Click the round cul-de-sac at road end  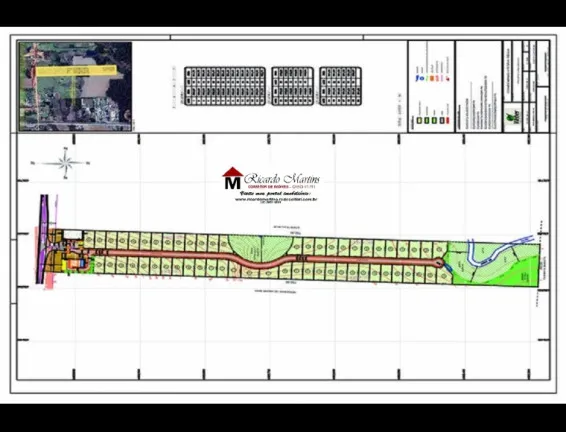[x=439, y=263]
